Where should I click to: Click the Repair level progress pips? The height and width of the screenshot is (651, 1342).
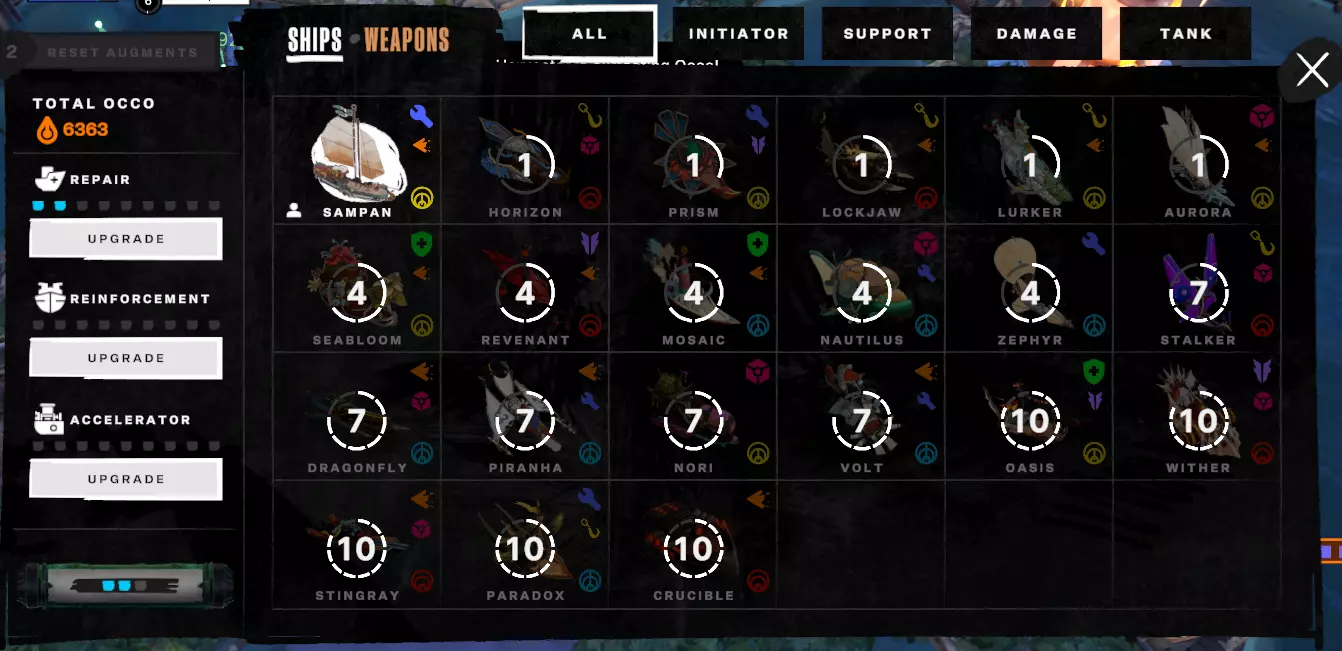[125, 206]
